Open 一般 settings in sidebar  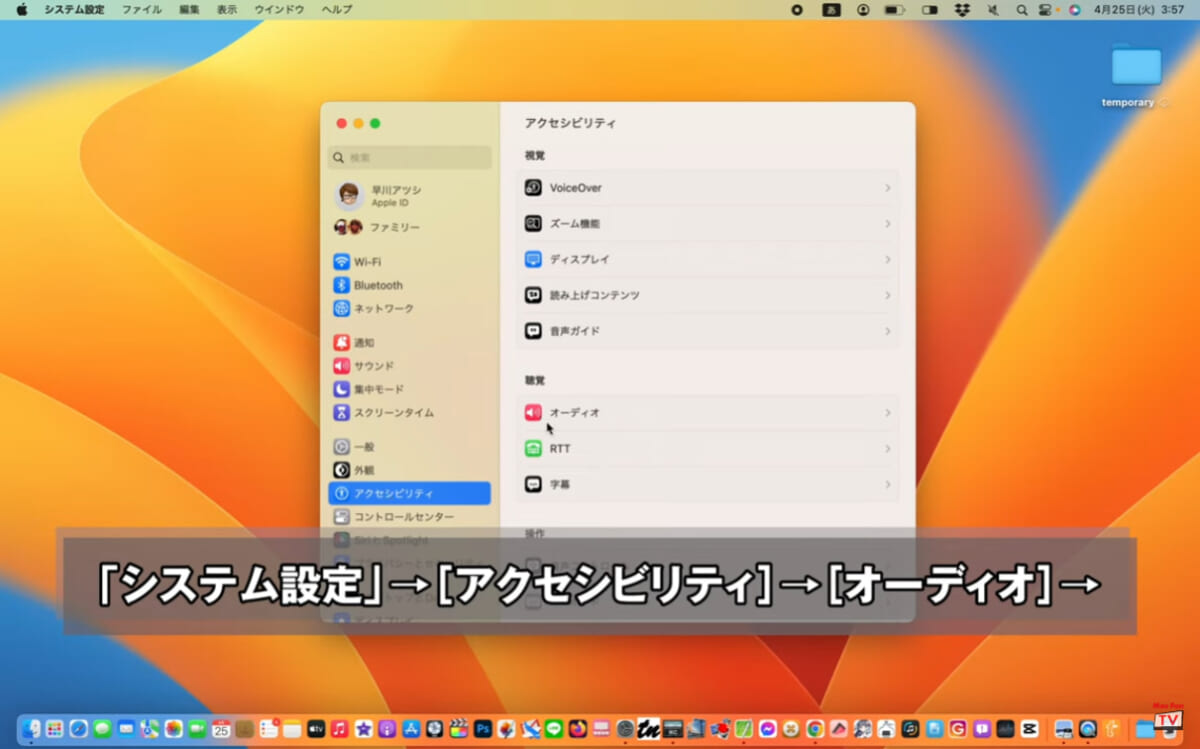pos(410,447)
